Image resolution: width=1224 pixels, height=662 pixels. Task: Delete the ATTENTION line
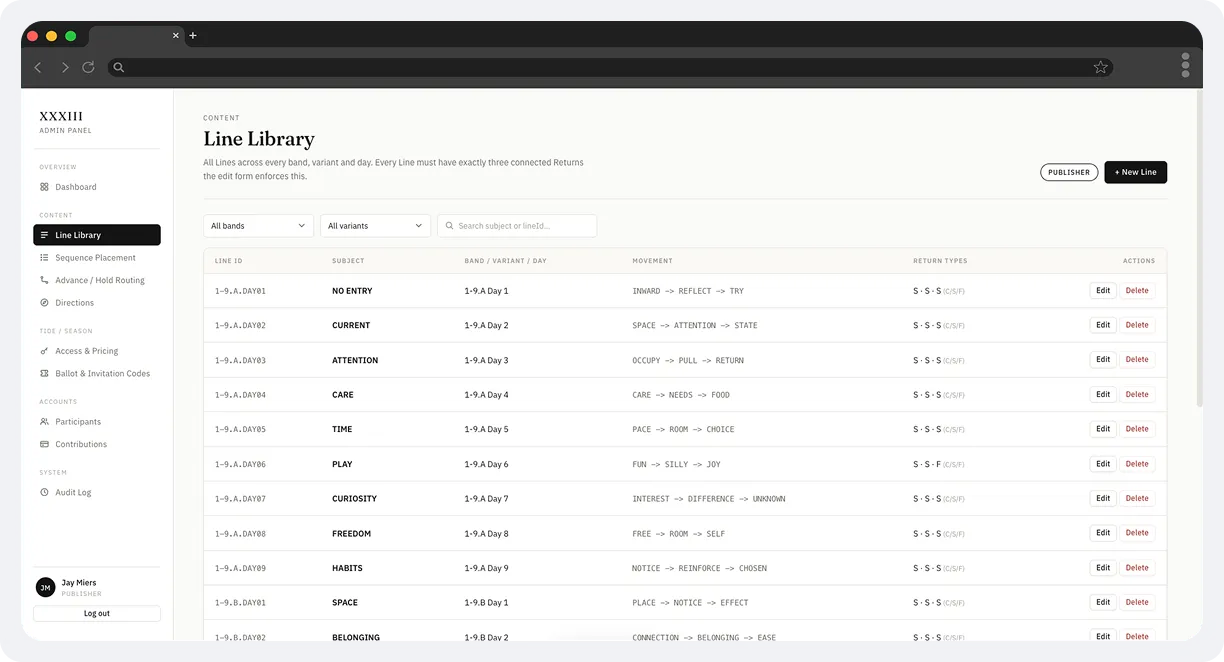click(x=1137, y=360)
